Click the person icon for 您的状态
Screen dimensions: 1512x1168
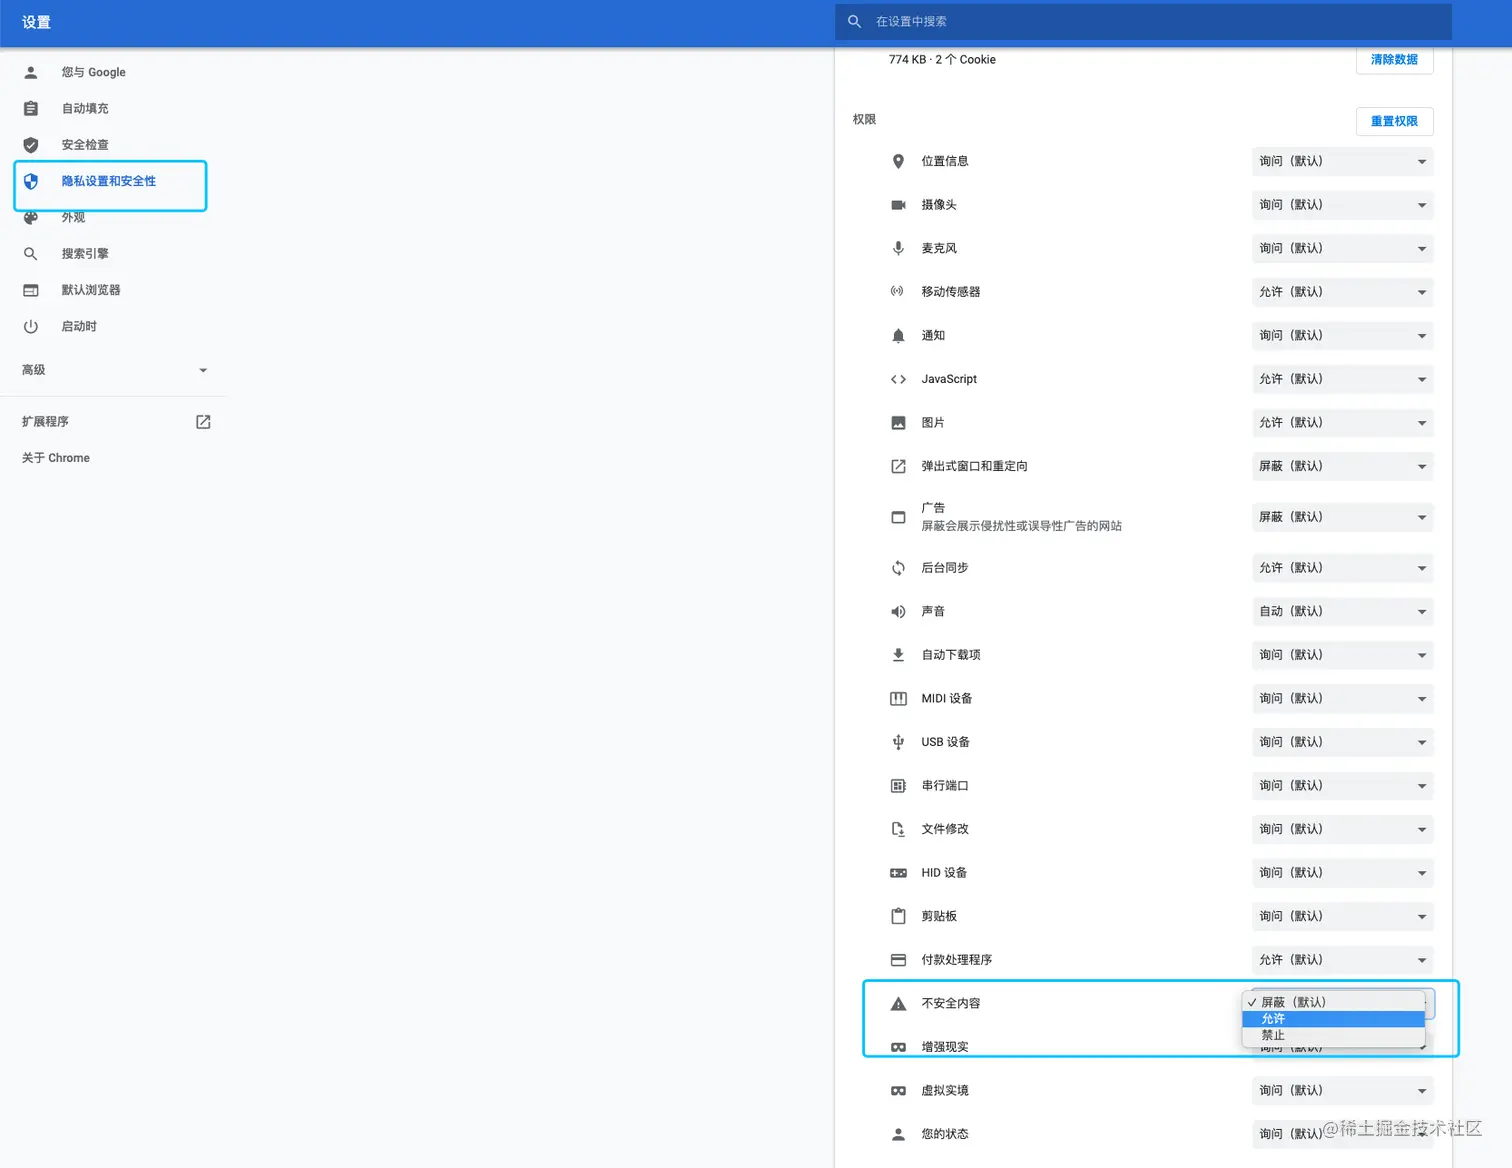click(x=898, y=1134)
